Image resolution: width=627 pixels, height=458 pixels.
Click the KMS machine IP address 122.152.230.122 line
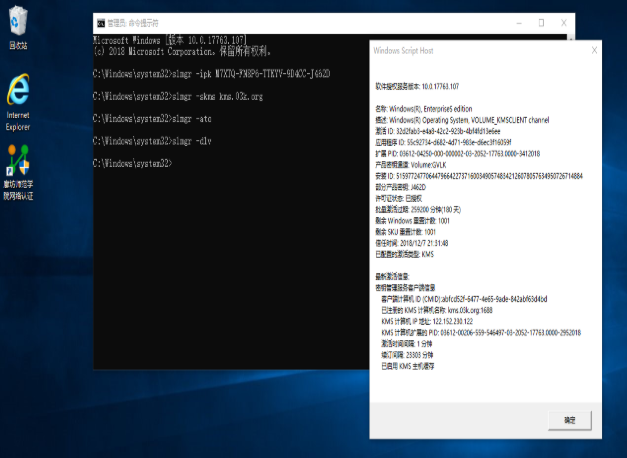pos(427,322)
